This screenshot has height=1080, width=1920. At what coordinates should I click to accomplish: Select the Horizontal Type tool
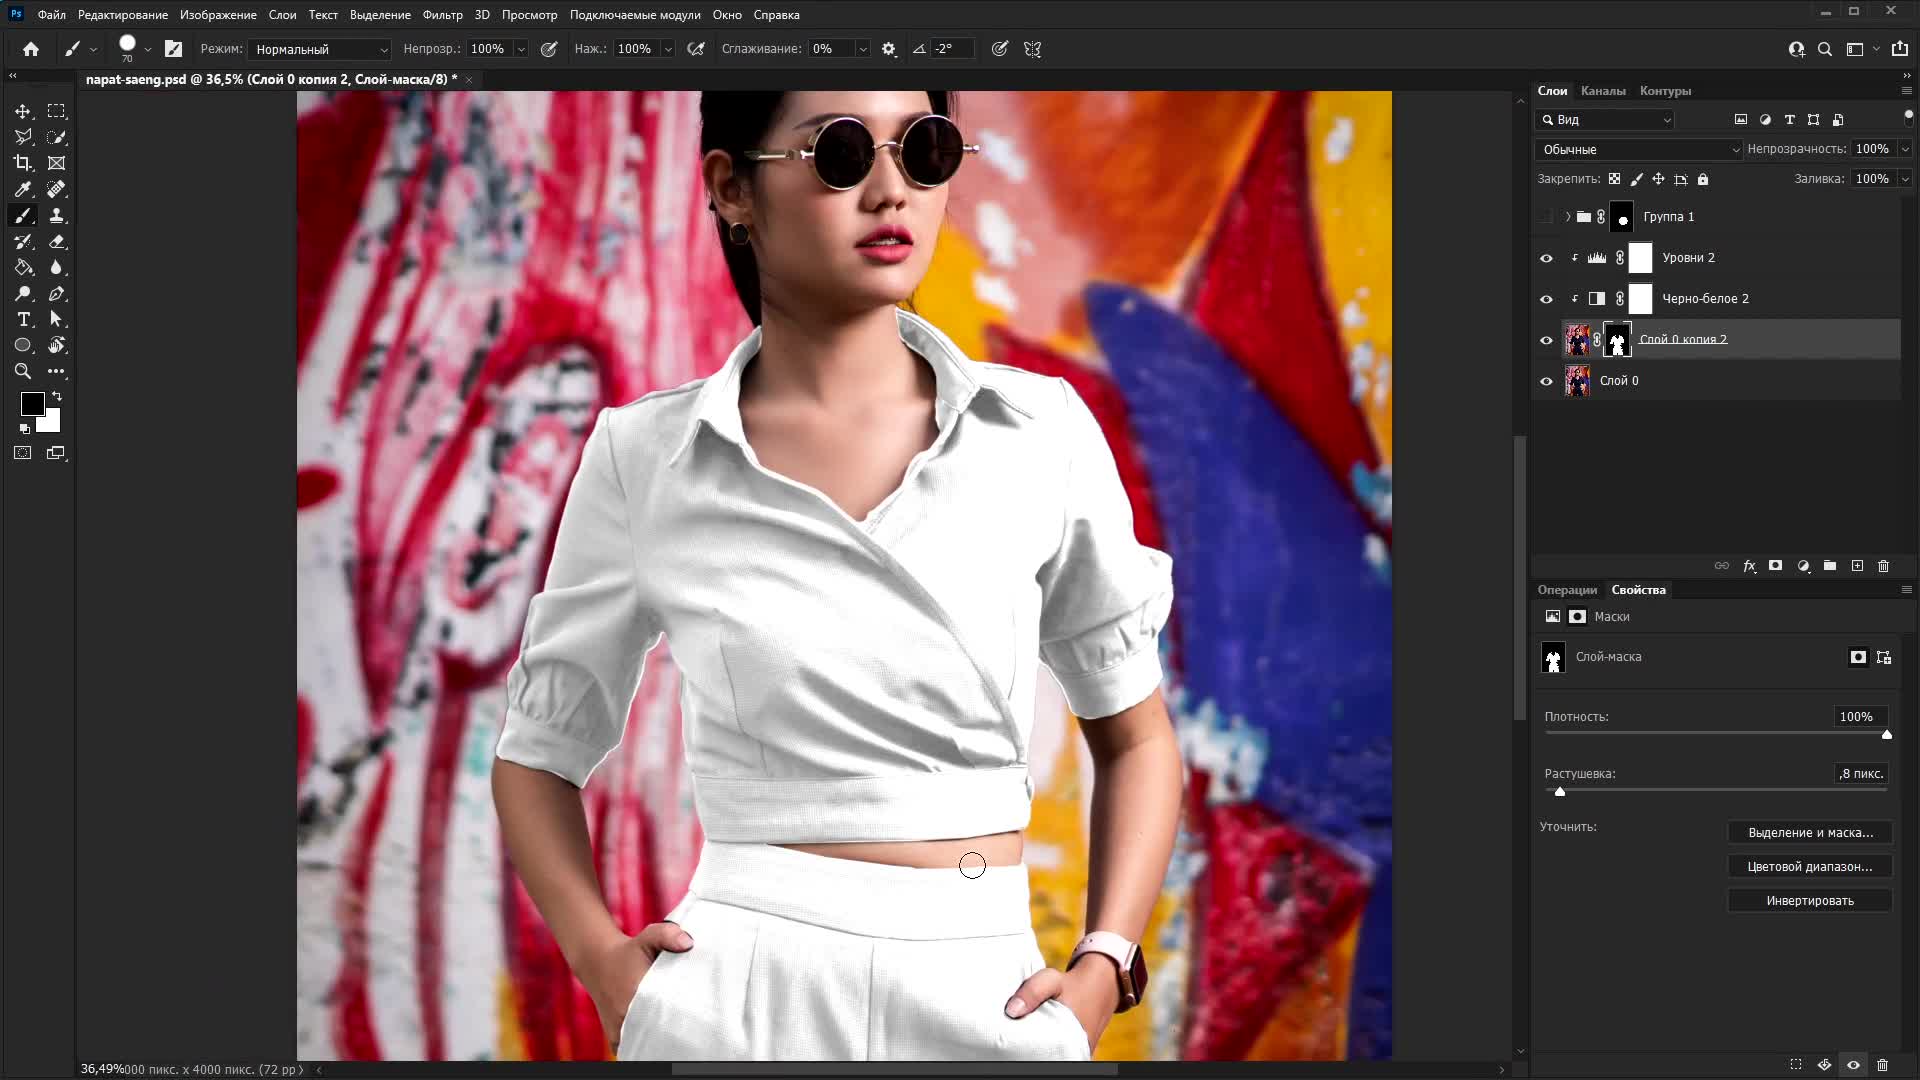[23, 319]
